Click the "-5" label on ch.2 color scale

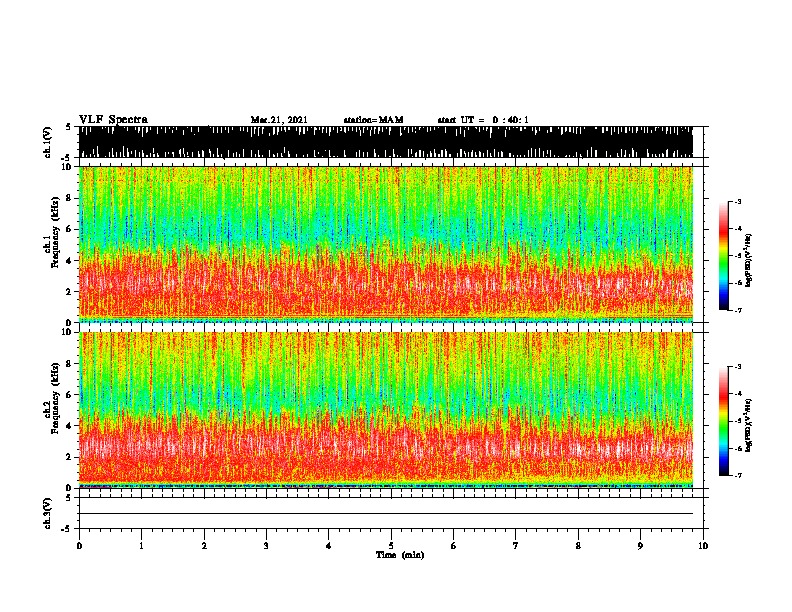pyautogui.click(x=737, y=421)
